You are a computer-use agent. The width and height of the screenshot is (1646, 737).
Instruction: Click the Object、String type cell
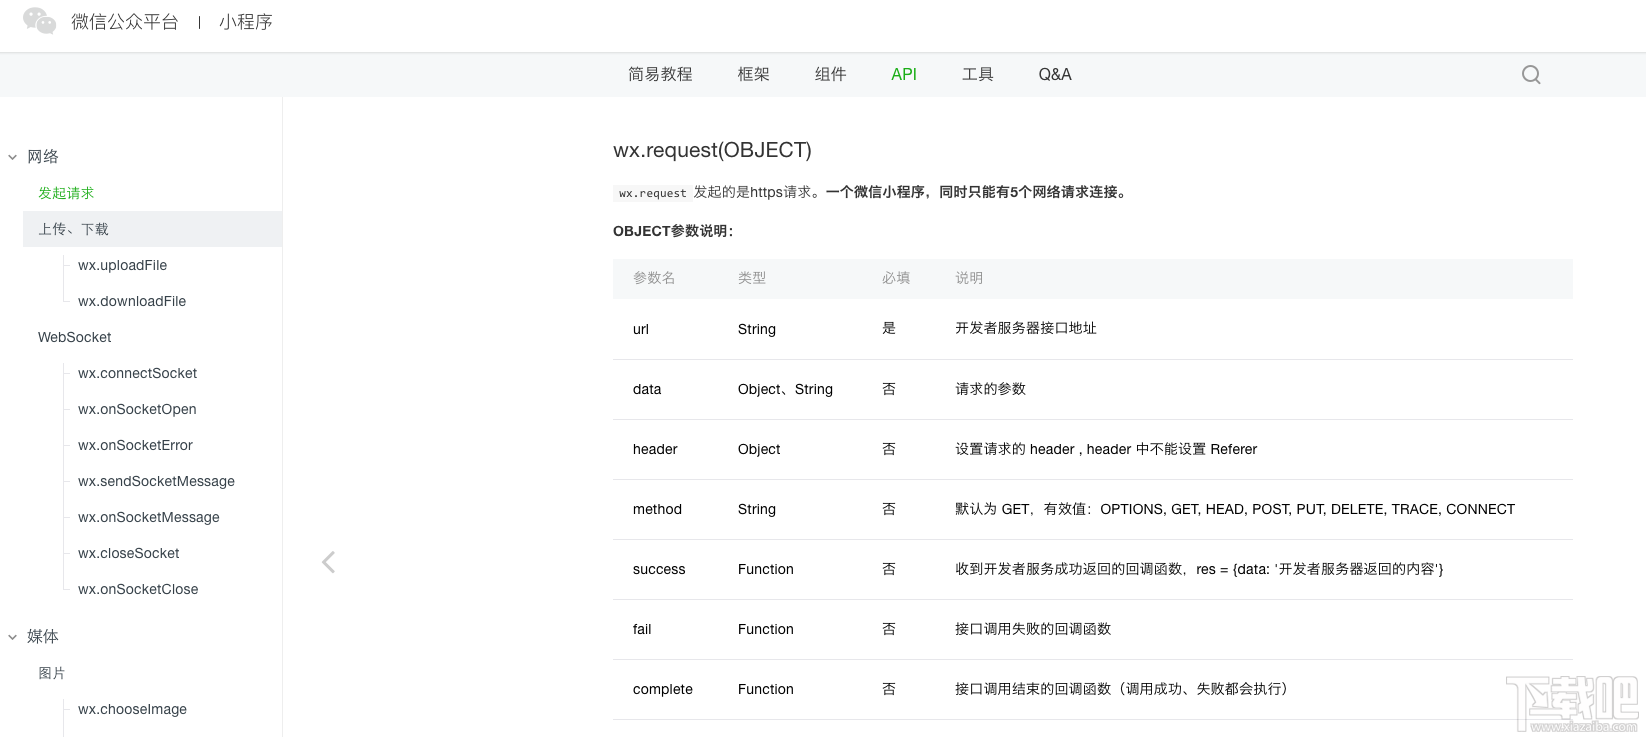pos(785,389)
